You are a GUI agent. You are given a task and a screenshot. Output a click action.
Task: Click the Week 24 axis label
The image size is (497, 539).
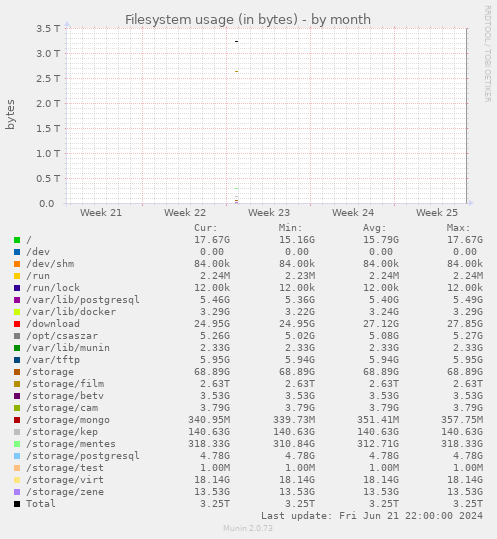pyautogui.click(x=353, y=213)
